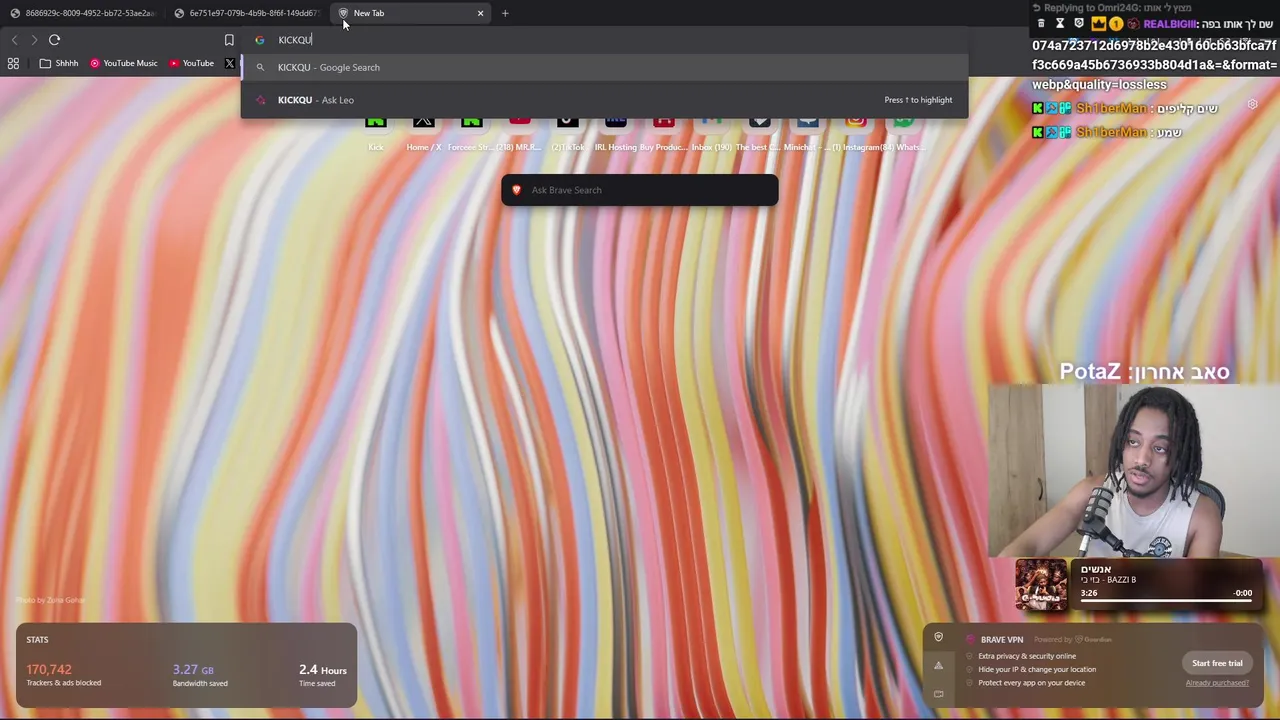
Task: Close the New Tab tab
Action: tap(480, 13)
